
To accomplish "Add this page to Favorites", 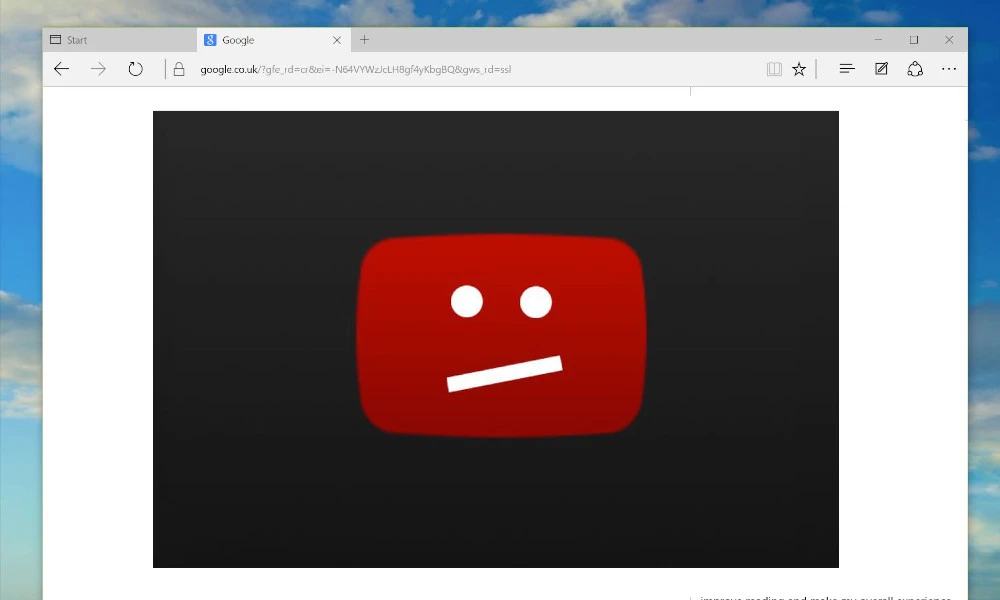I will pos(799,68).
